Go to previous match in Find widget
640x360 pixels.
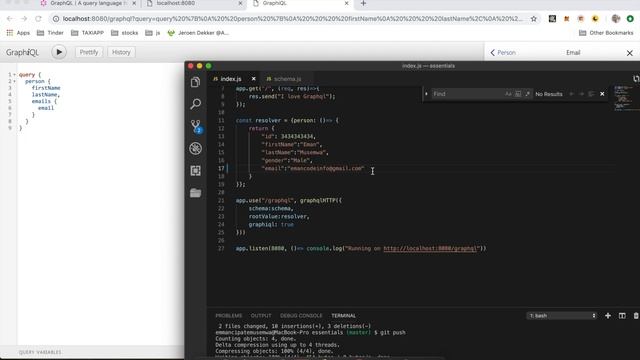[x=571, y=94]
